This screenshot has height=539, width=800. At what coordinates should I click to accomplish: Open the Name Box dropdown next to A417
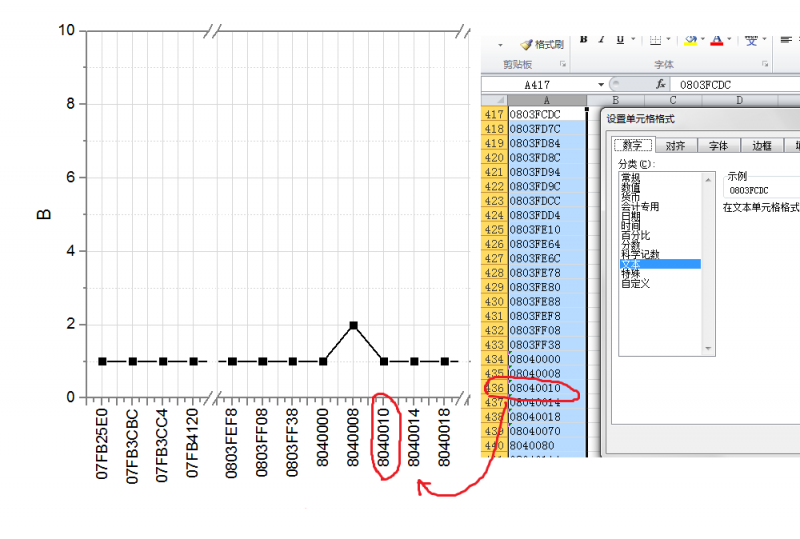point(601,85)
